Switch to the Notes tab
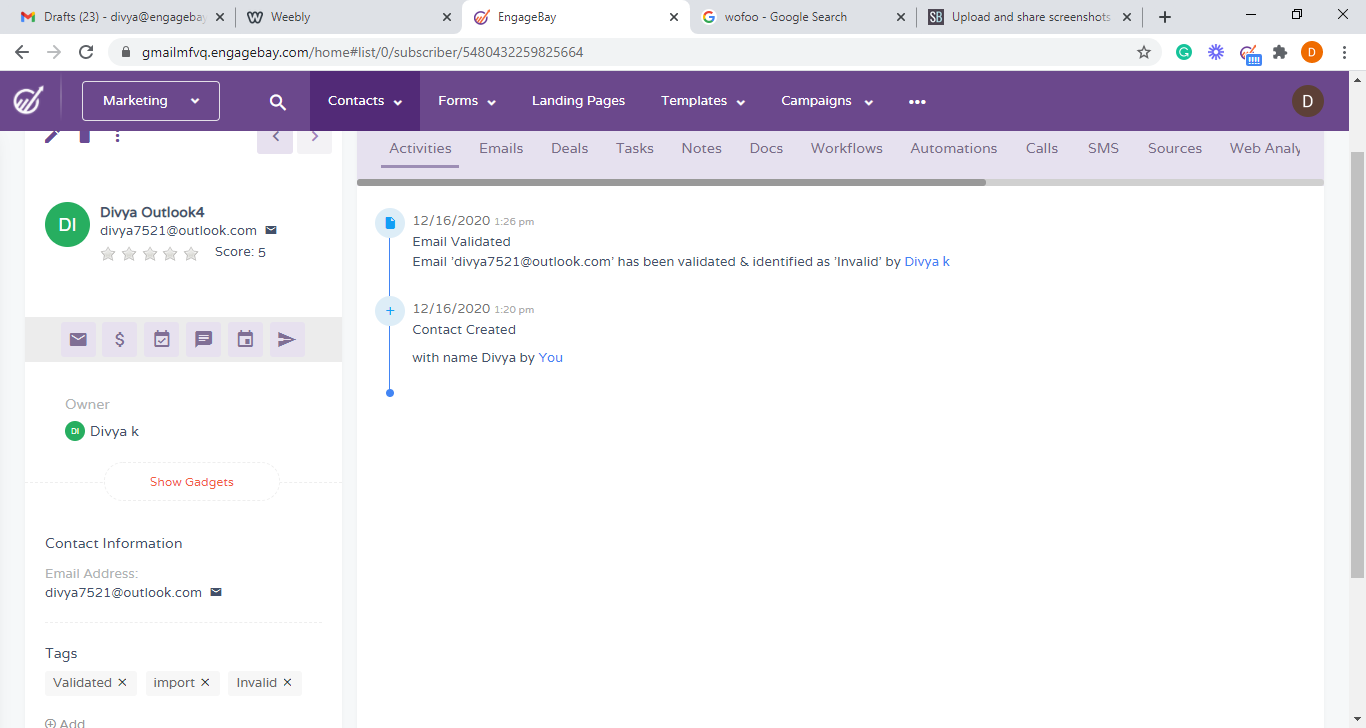 [x=702, y=148]
